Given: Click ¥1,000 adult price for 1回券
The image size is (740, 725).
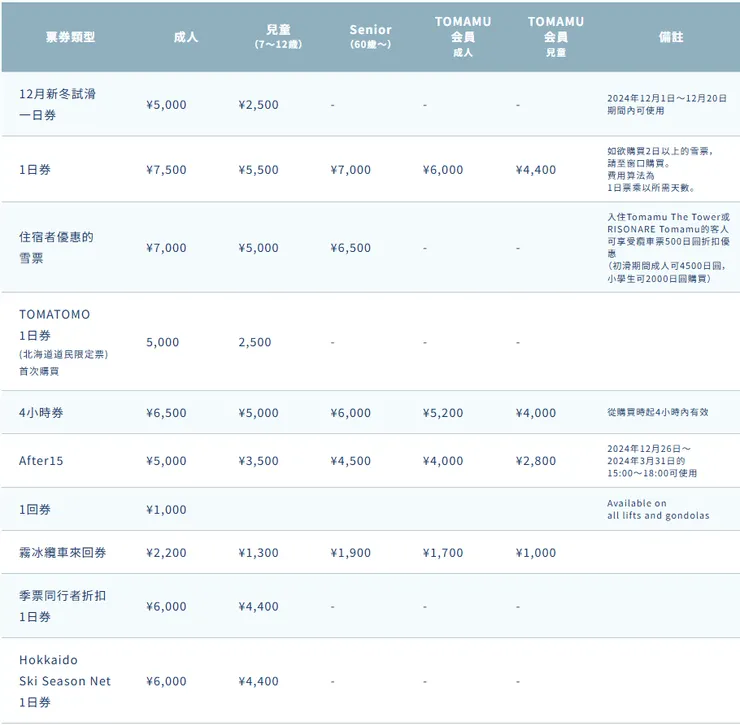Looking at the screenshot, I should click(x=166, y=510).
